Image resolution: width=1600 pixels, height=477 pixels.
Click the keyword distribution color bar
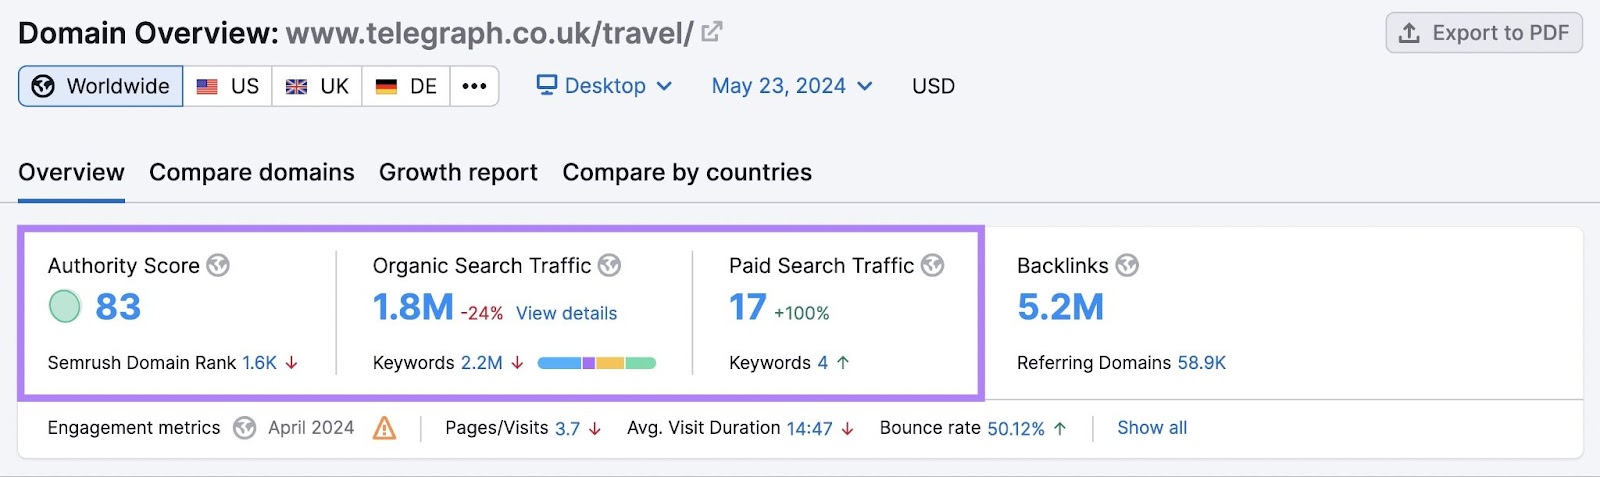597,363
